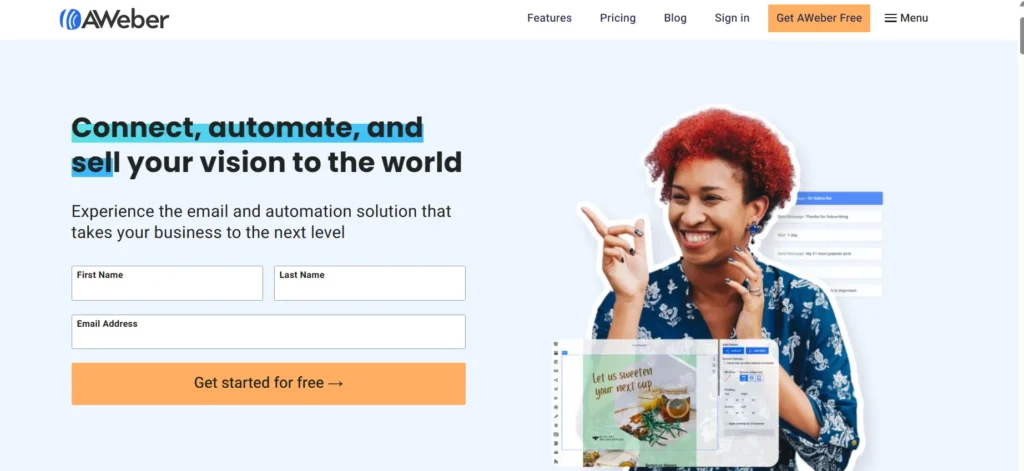The width and height of the screenshot is (1024, 471).
Task: Click the Menu text label
Action: click(914, 18)
